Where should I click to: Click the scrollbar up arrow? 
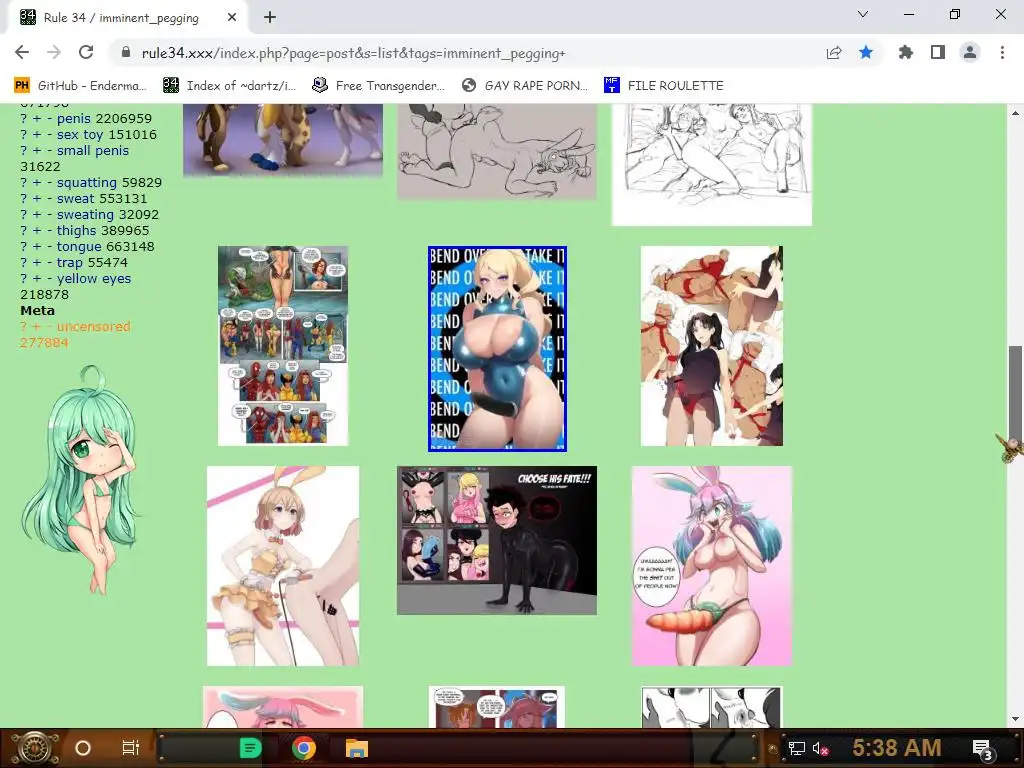[1016, 112]
